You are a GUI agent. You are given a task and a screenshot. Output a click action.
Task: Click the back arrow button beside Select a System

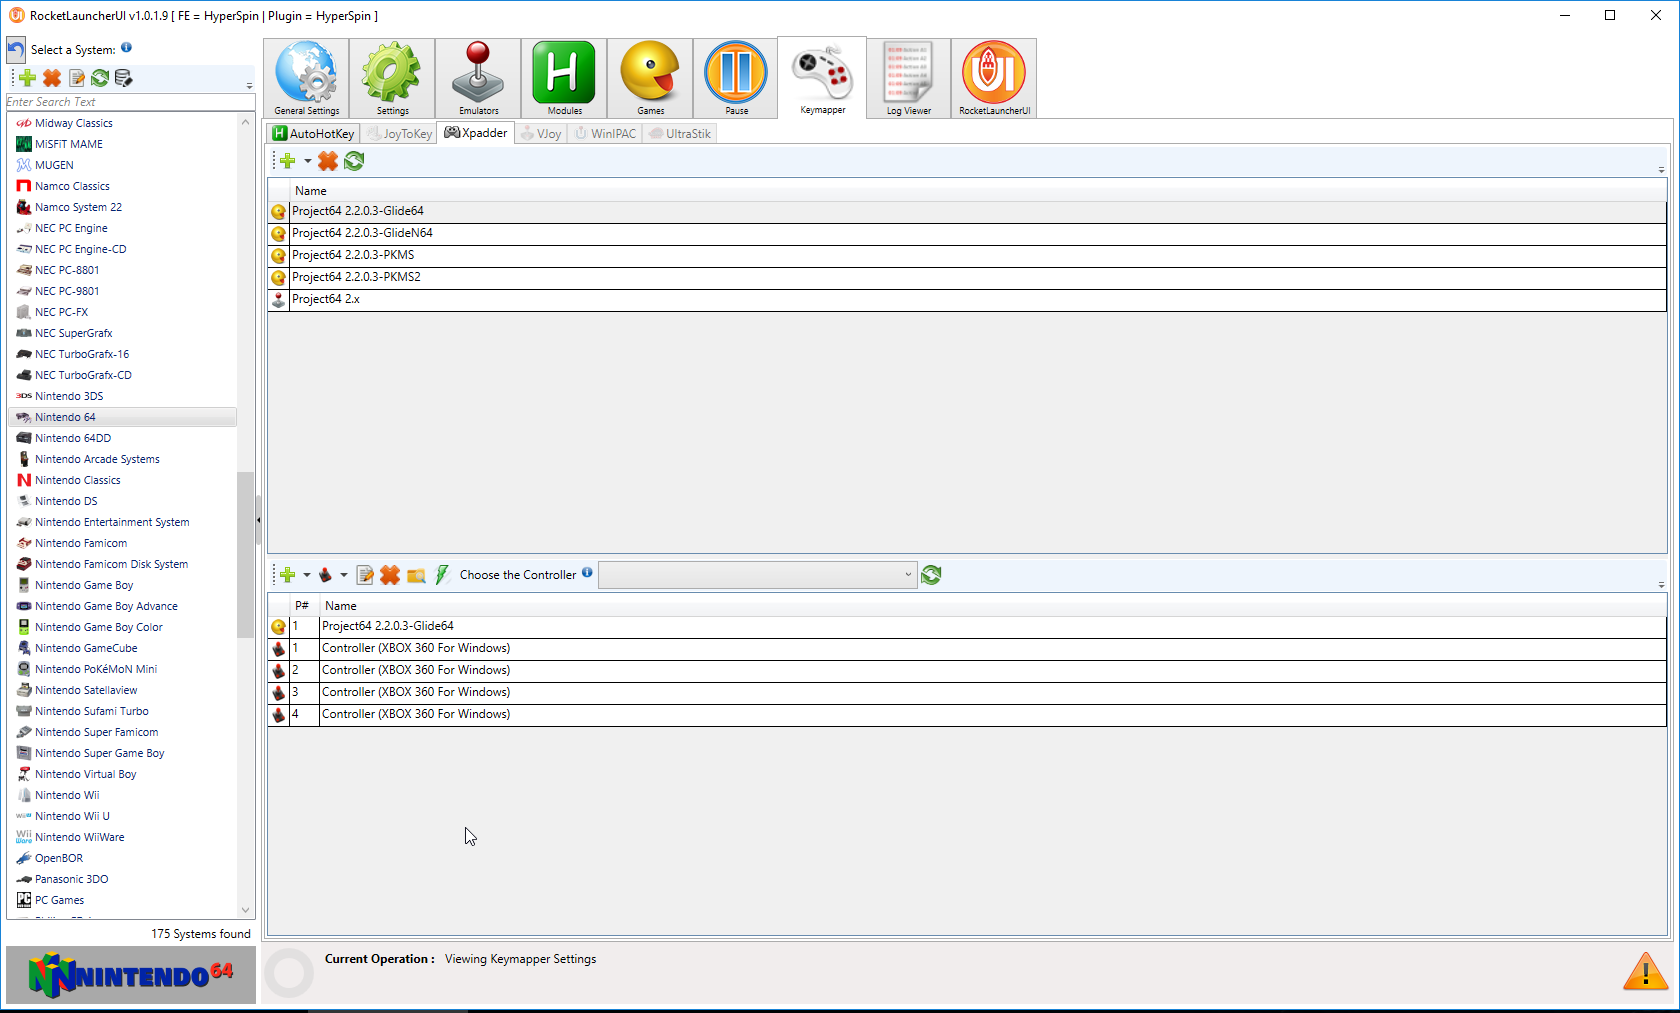(x=16, y=49)
